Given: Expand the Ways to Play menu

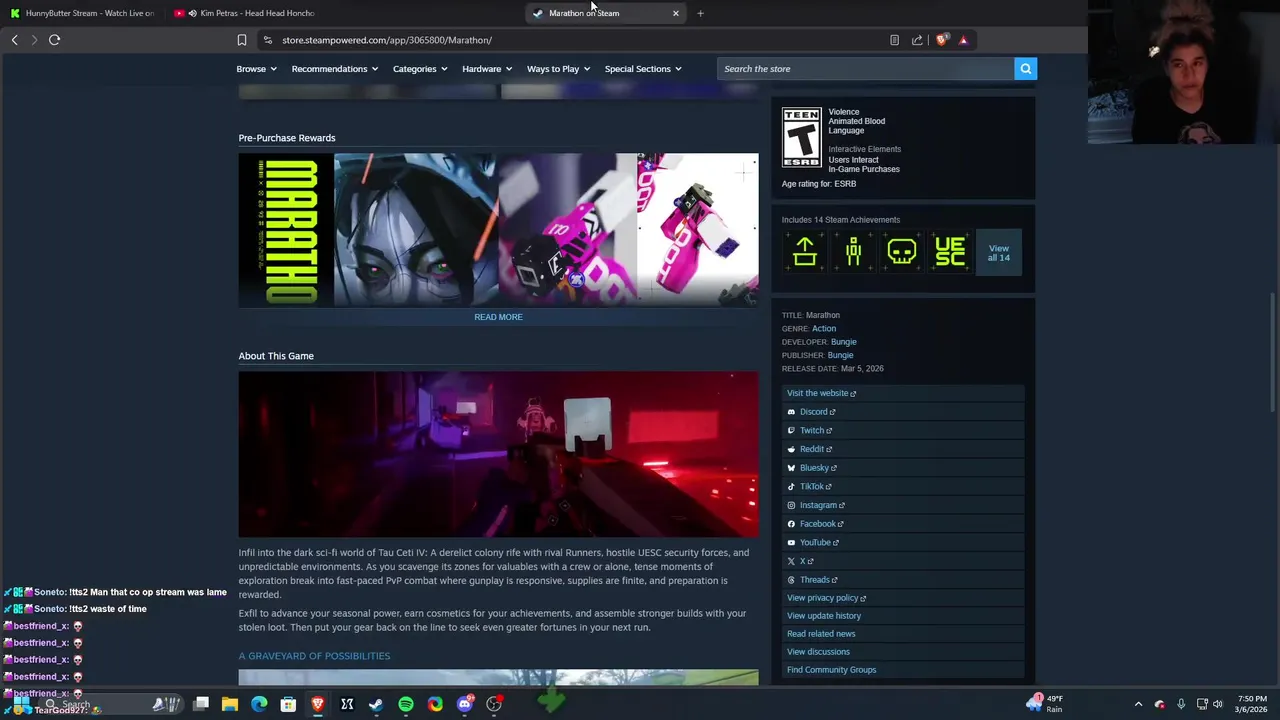Looking at the screenshot, I should [x=558, y=69].
